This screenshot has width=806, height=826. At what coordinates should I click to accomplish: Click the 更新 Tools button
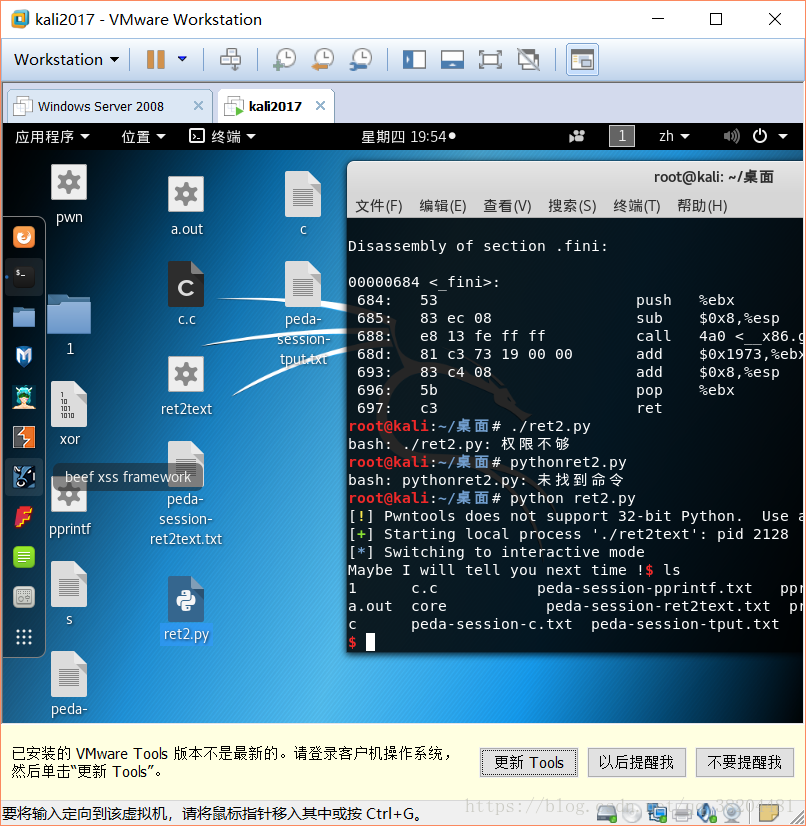529,762
